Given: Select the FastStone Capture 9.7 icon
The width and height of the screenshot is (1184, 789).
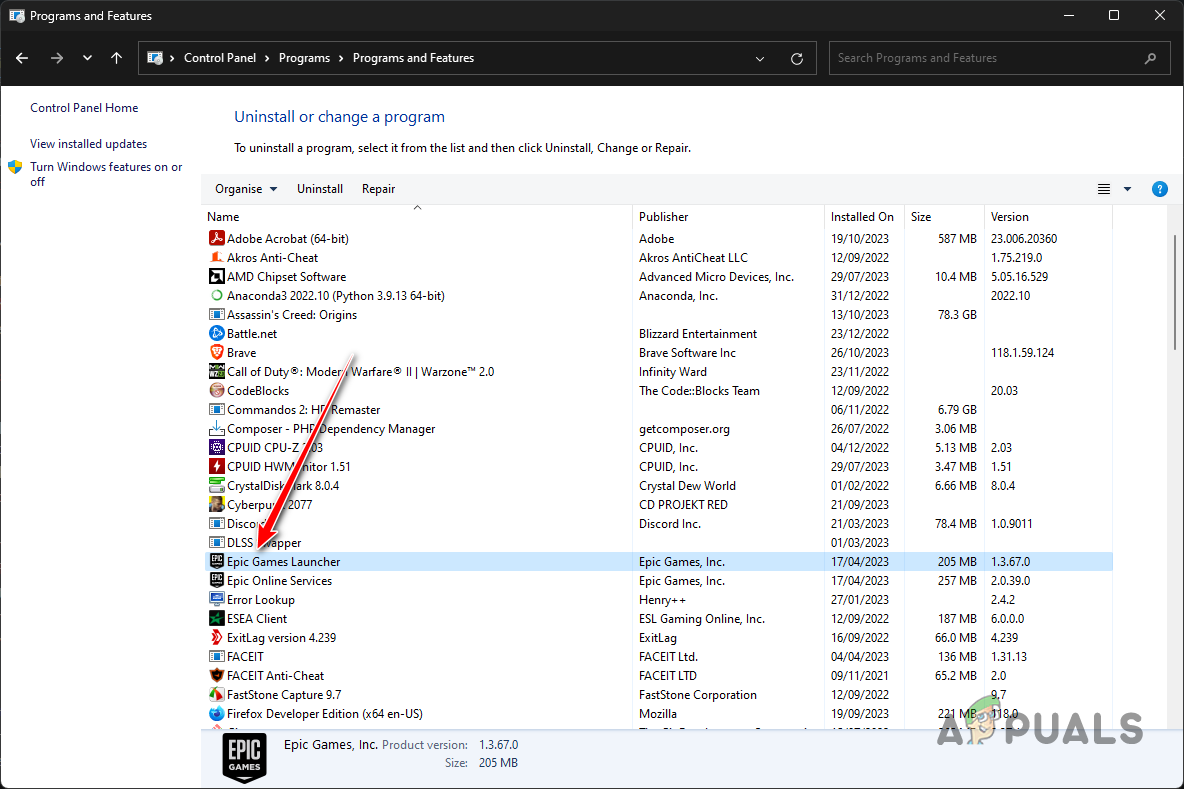Looking at the screenshot, I should pos(217,694).
